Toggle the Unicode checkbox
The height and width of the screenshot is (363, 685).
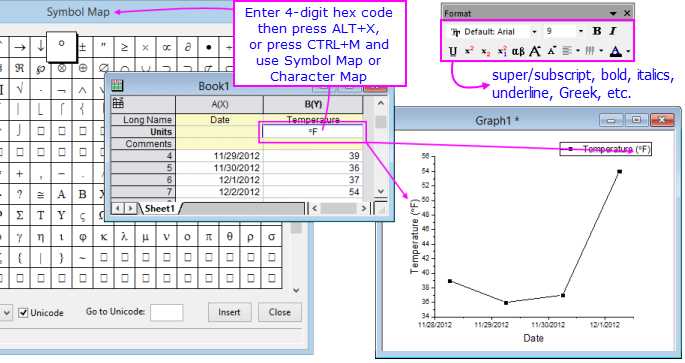(23, 313)
